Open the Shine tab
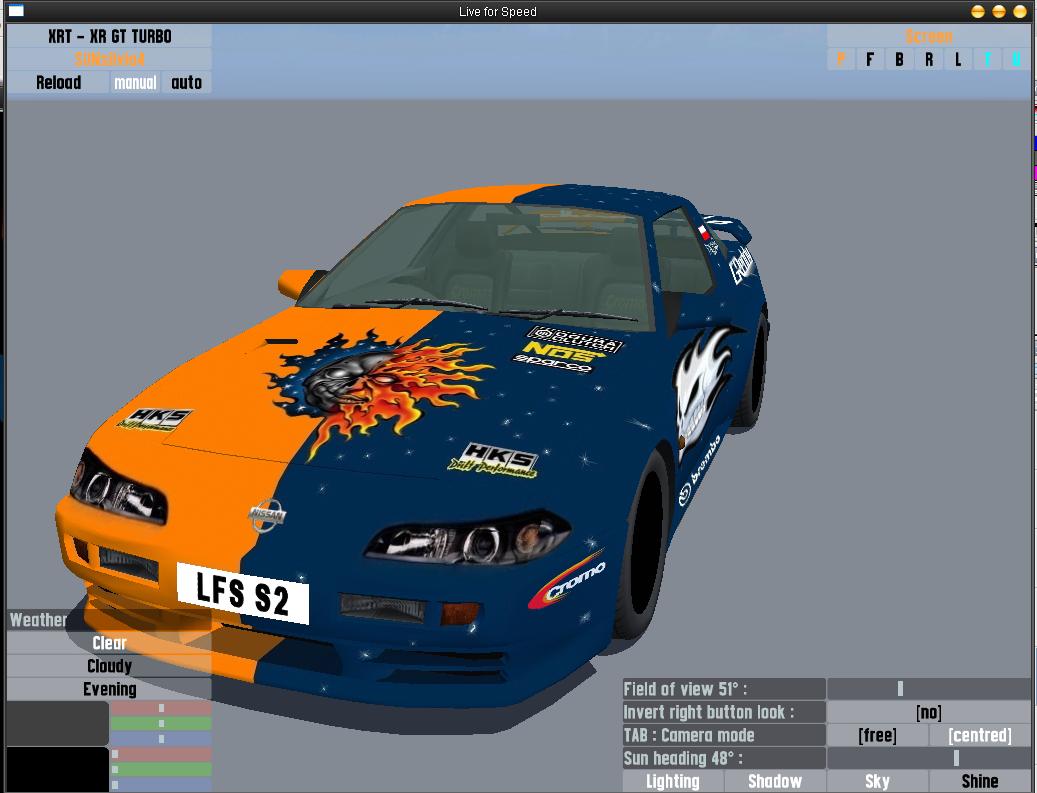Viewport: 1037px width, 793px height. (x=980, y=781)
